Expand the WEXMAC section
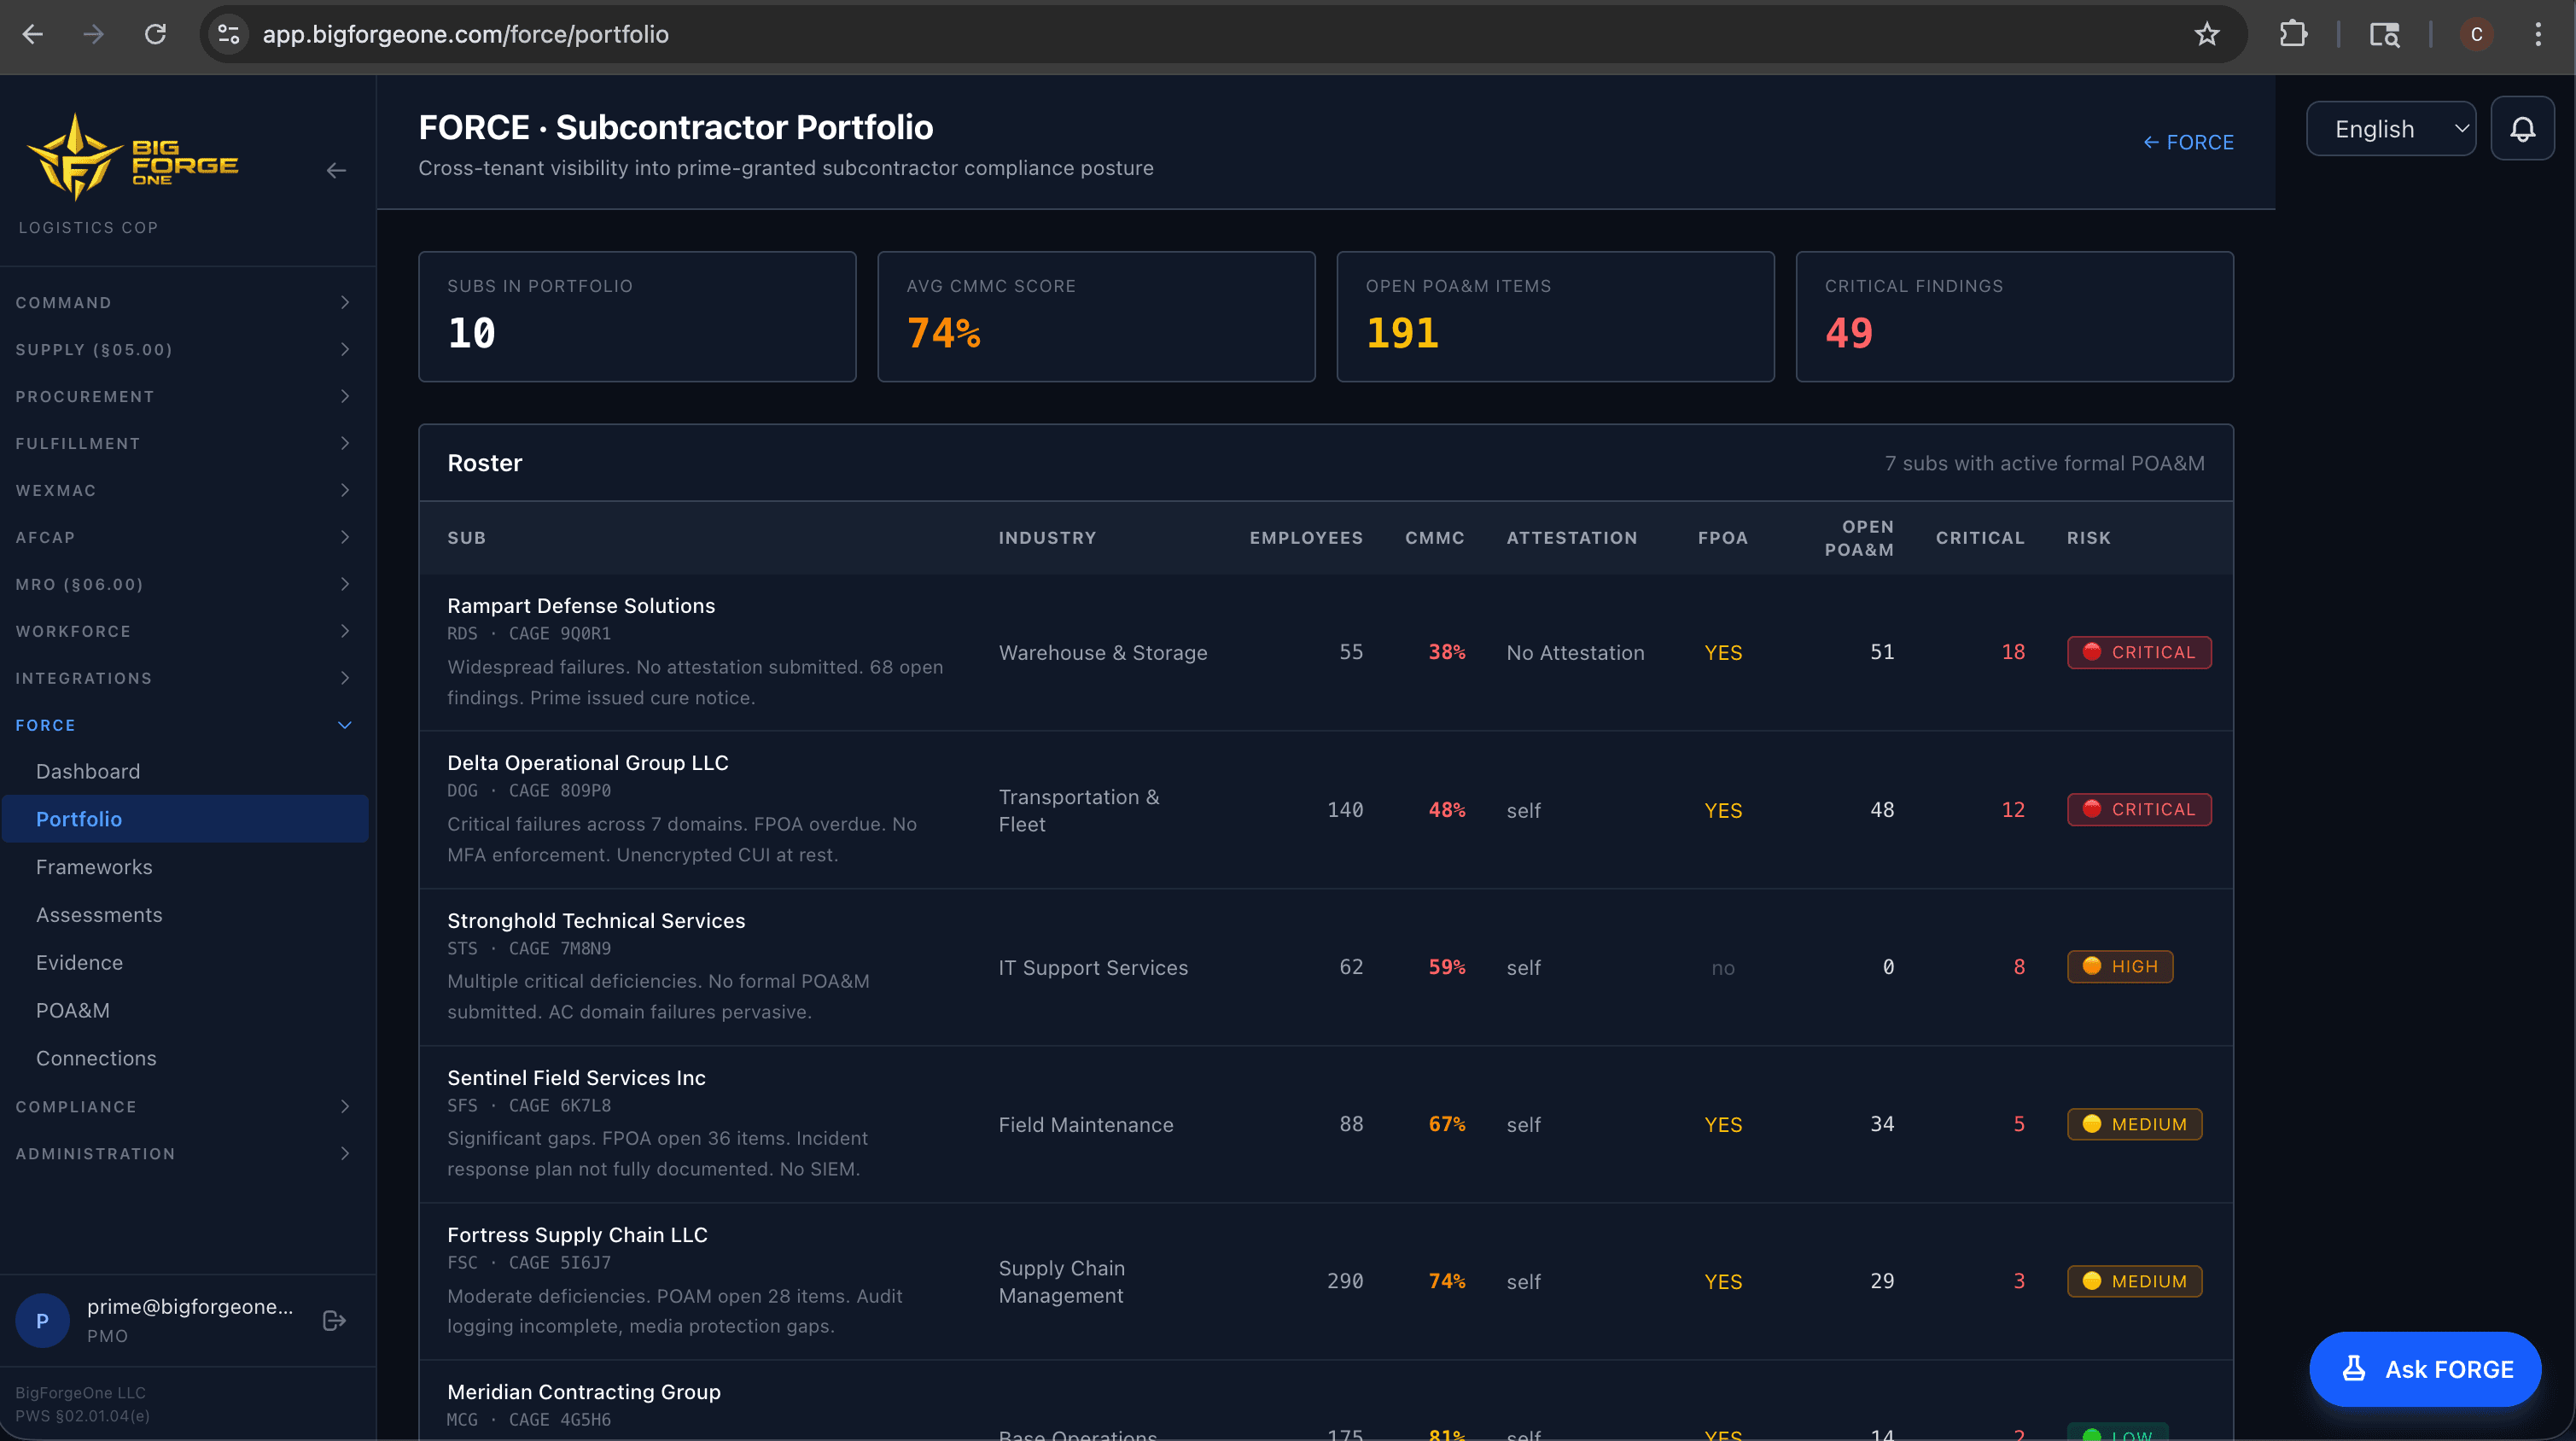Screen dimensions: 2576x1441 [185, 490]
